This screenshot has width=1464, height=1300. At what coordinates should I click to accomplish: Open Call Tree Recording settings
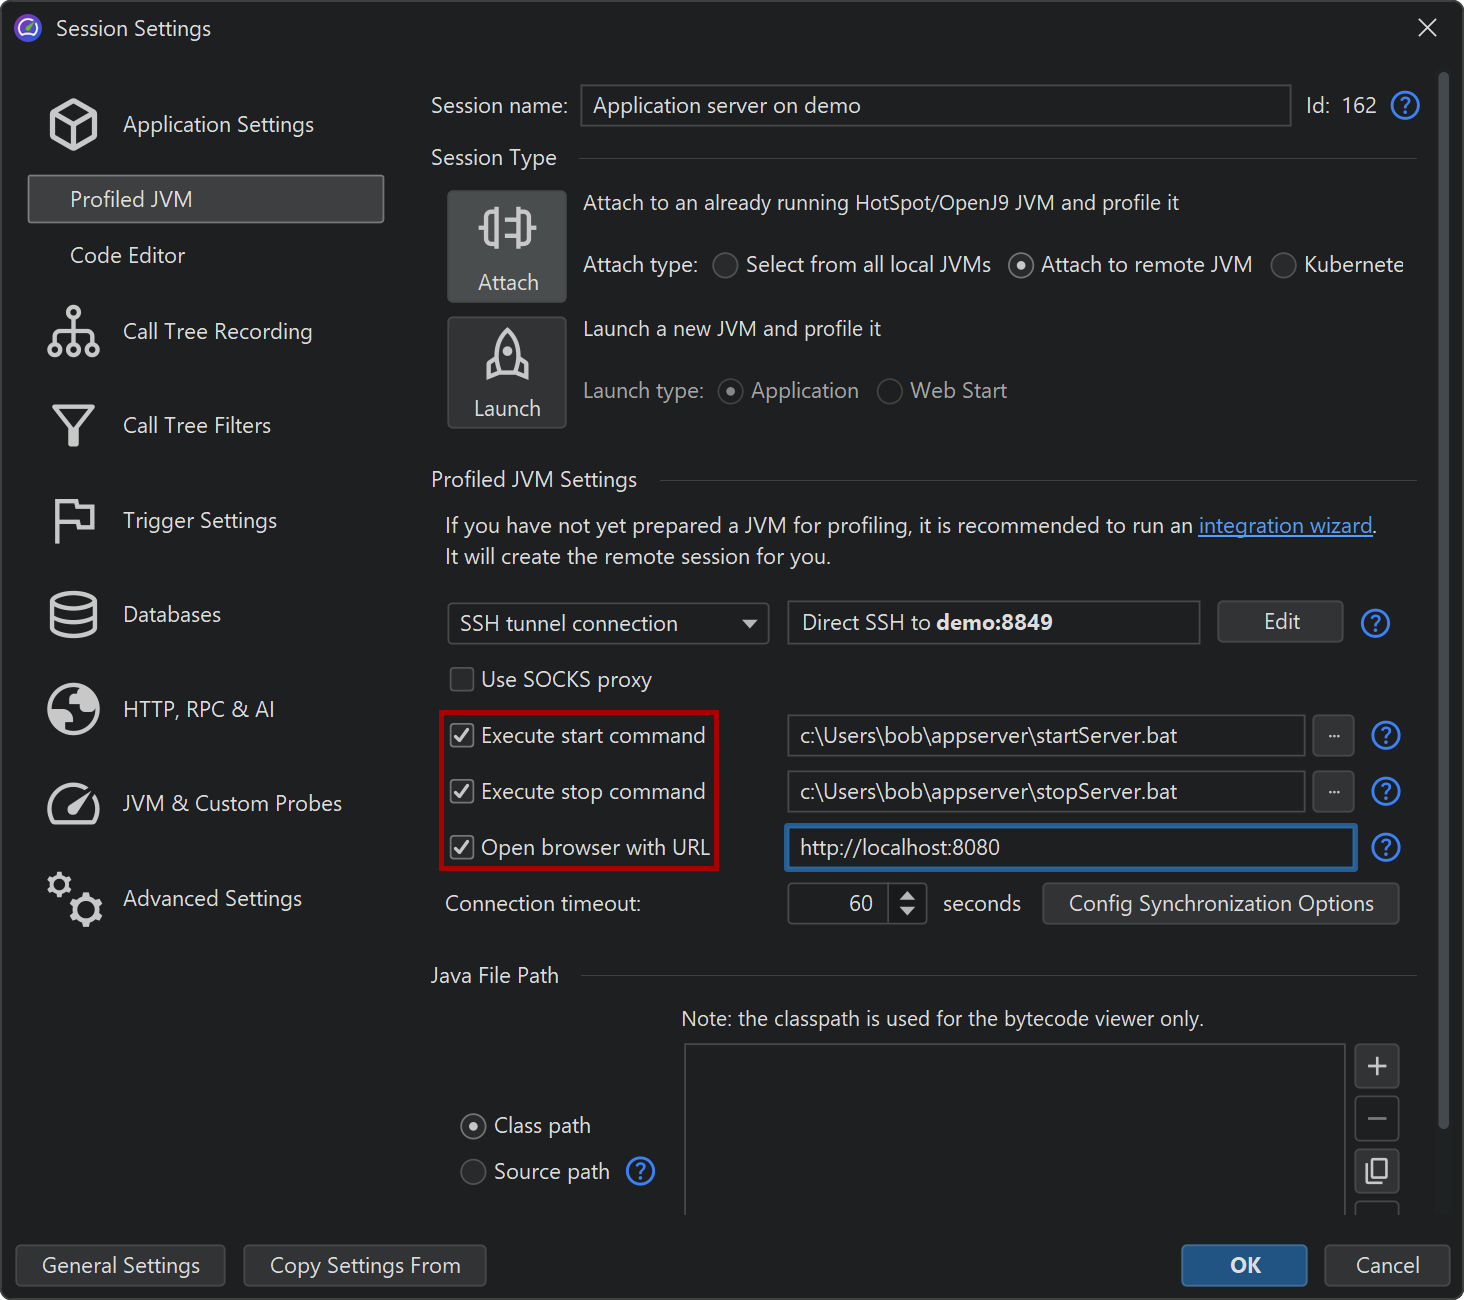click(x=217, y=332)
